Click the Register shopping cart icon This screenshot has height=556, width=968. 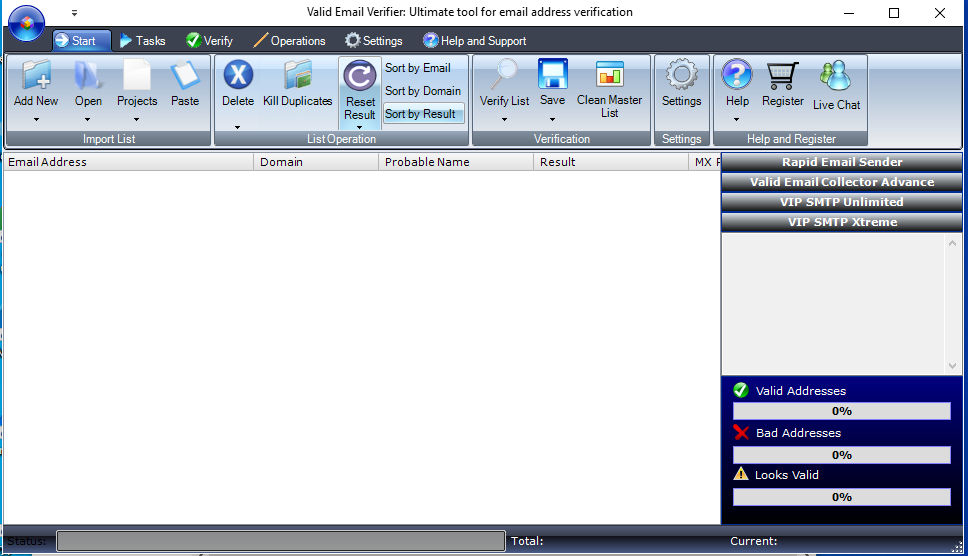click(782, 75)
